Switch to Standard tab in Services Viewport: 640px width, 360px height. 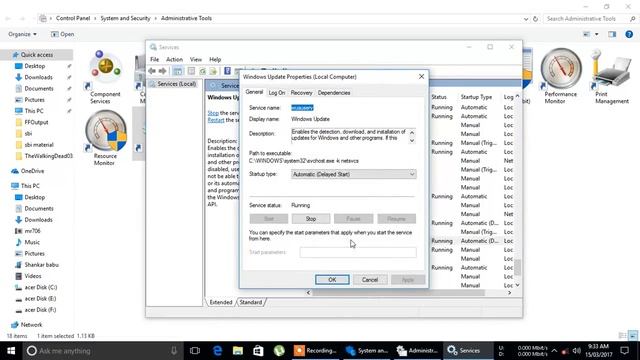251,302
